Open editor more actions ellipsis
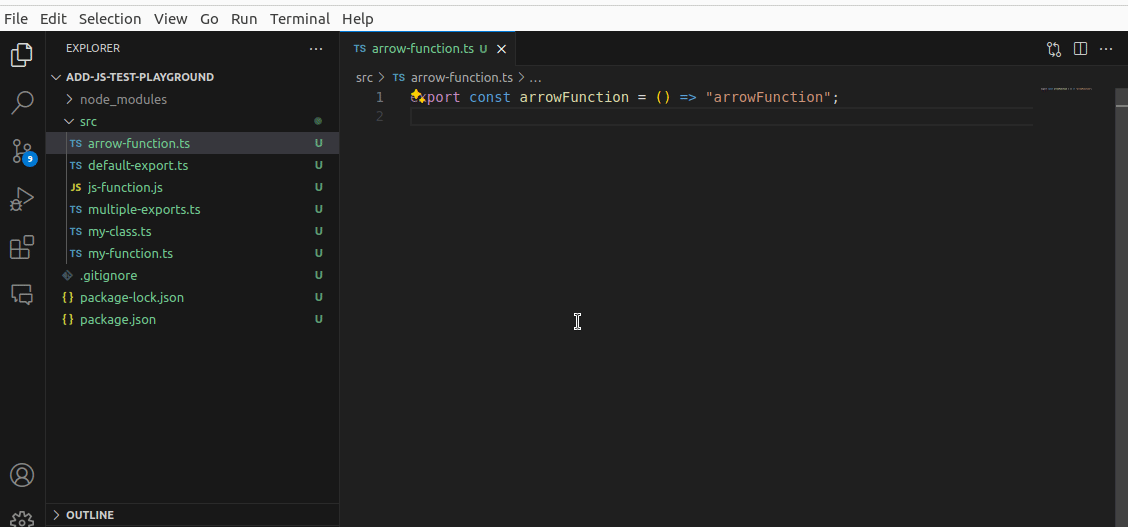1128x527 pixels. tap(1106, 49)
